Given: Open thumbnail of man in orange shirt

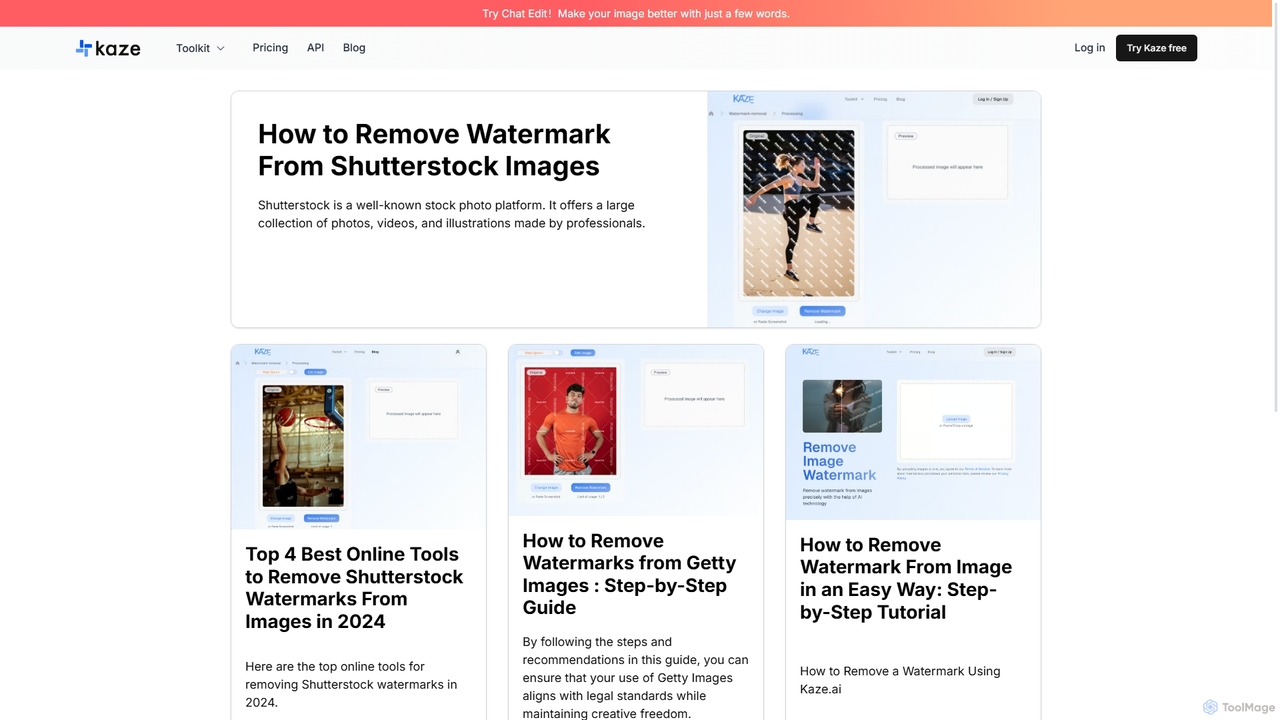Looking at the screenshot, I should click(636, 430).
